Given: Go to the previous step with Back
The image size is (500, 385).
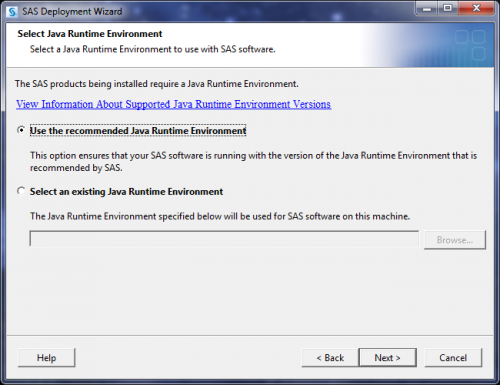Looking at the screenshot, I should [x=330, y=358].
